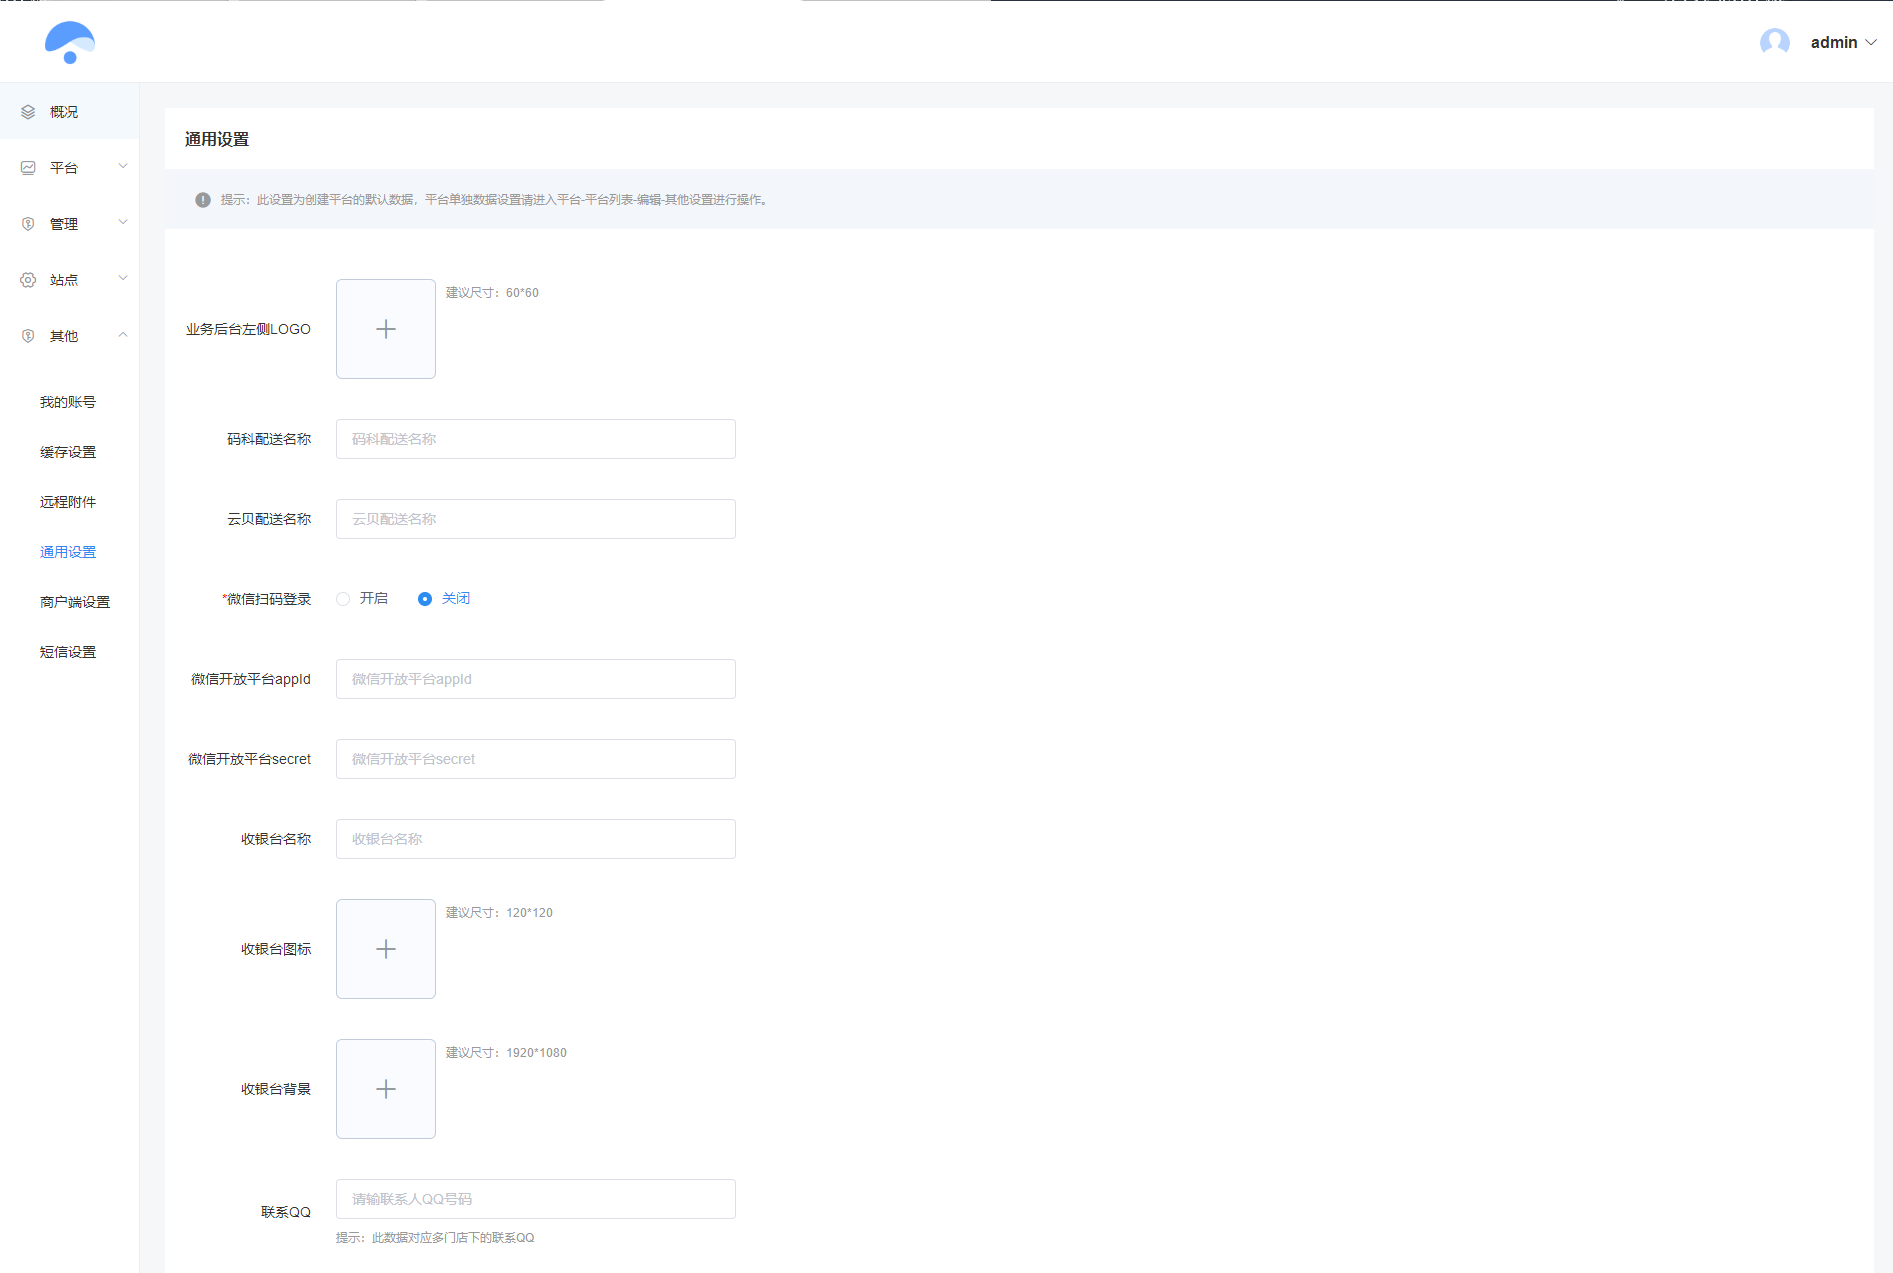
Task: Open the admin account dropdown arrow
Action: 1871,42
